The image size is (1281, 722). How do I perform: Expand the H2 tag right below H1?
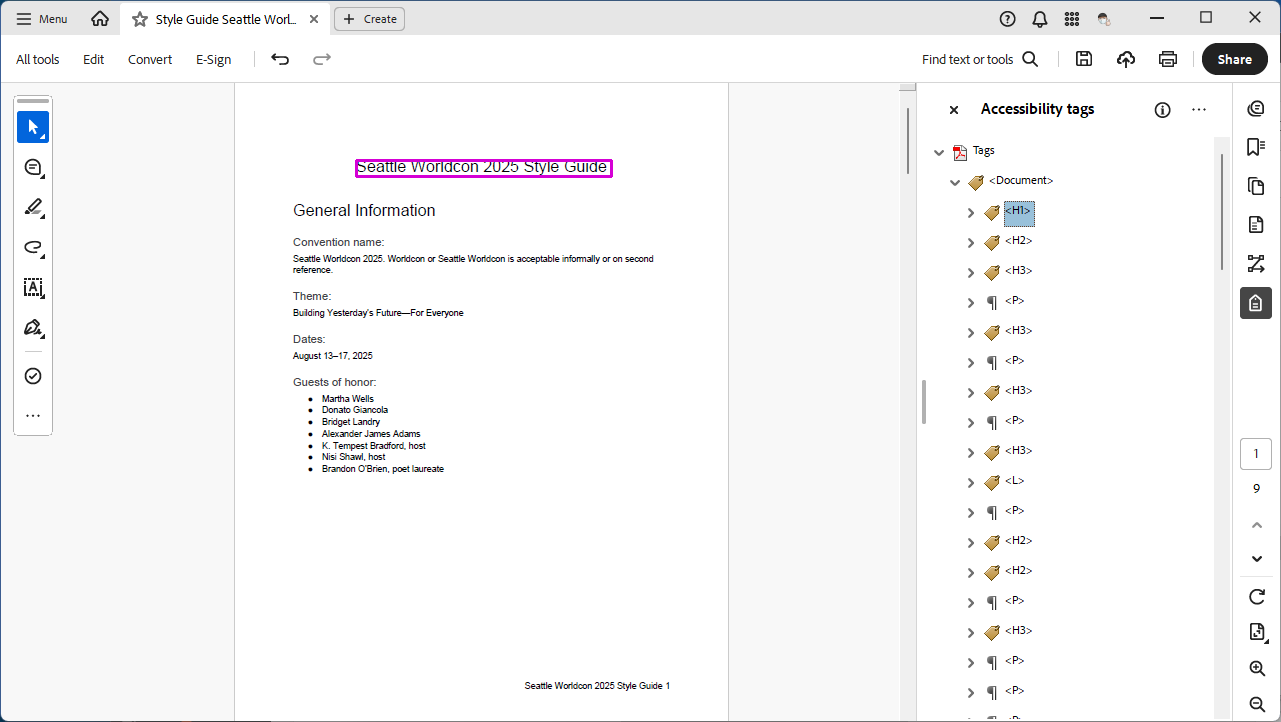[970, 243]
